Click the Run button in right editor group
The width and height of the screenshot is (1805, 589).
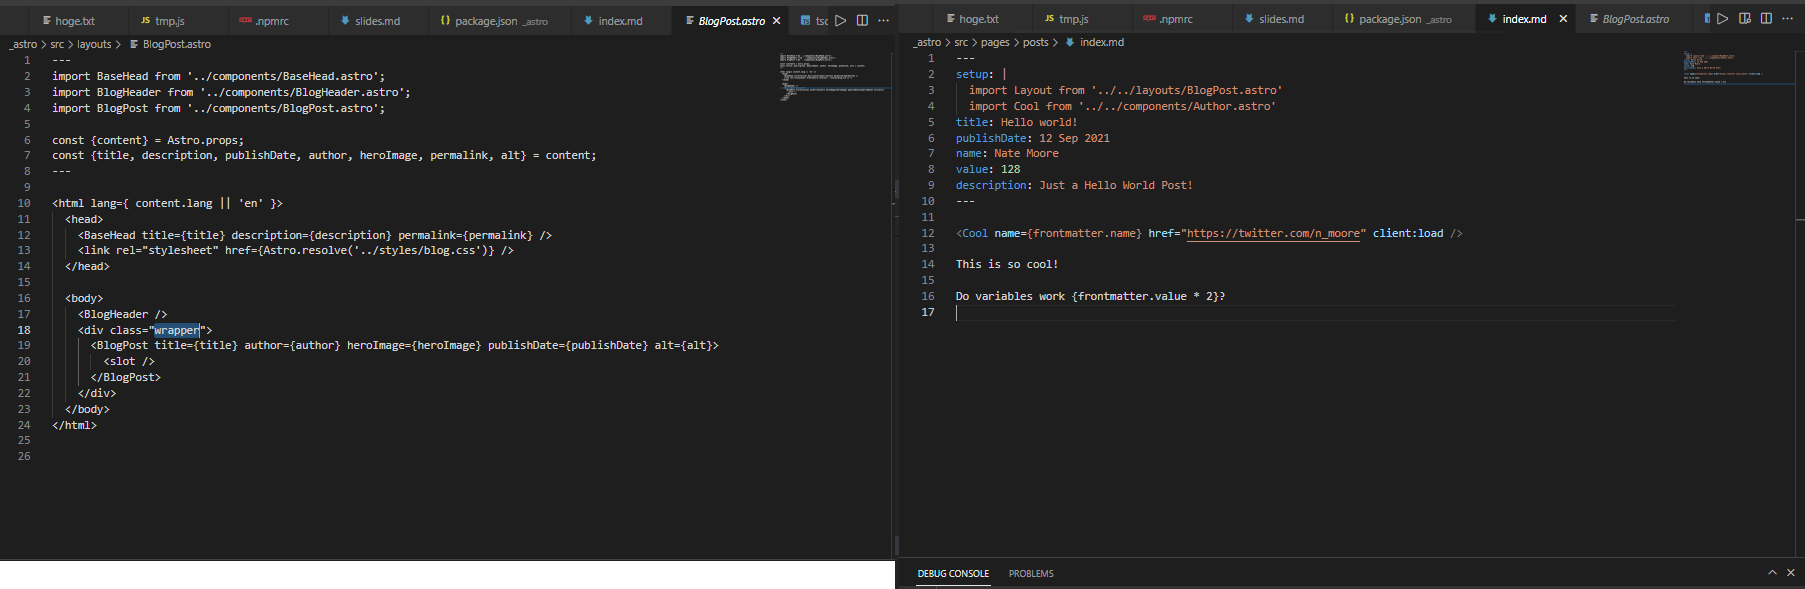point(1722,18)
